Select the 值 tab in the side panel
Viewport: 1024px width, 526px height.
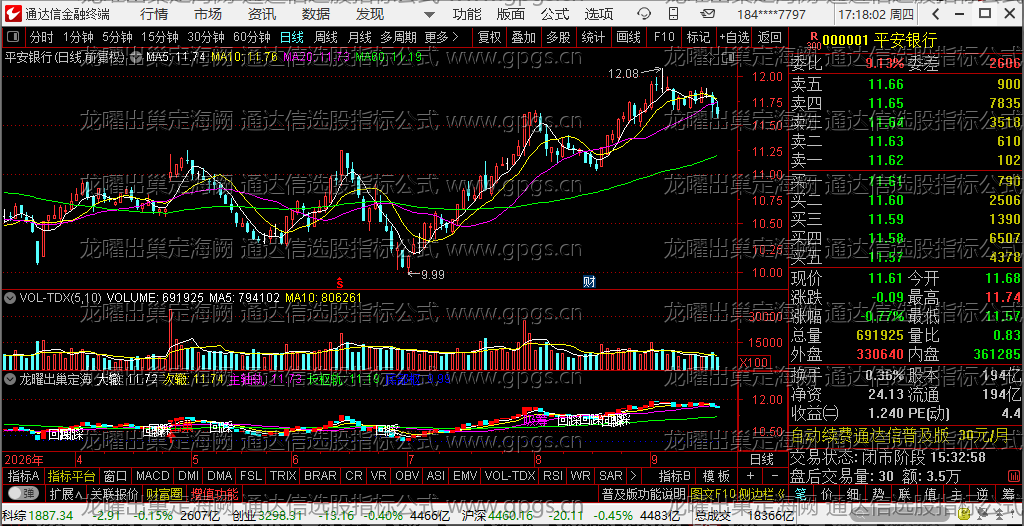(931, 493)
